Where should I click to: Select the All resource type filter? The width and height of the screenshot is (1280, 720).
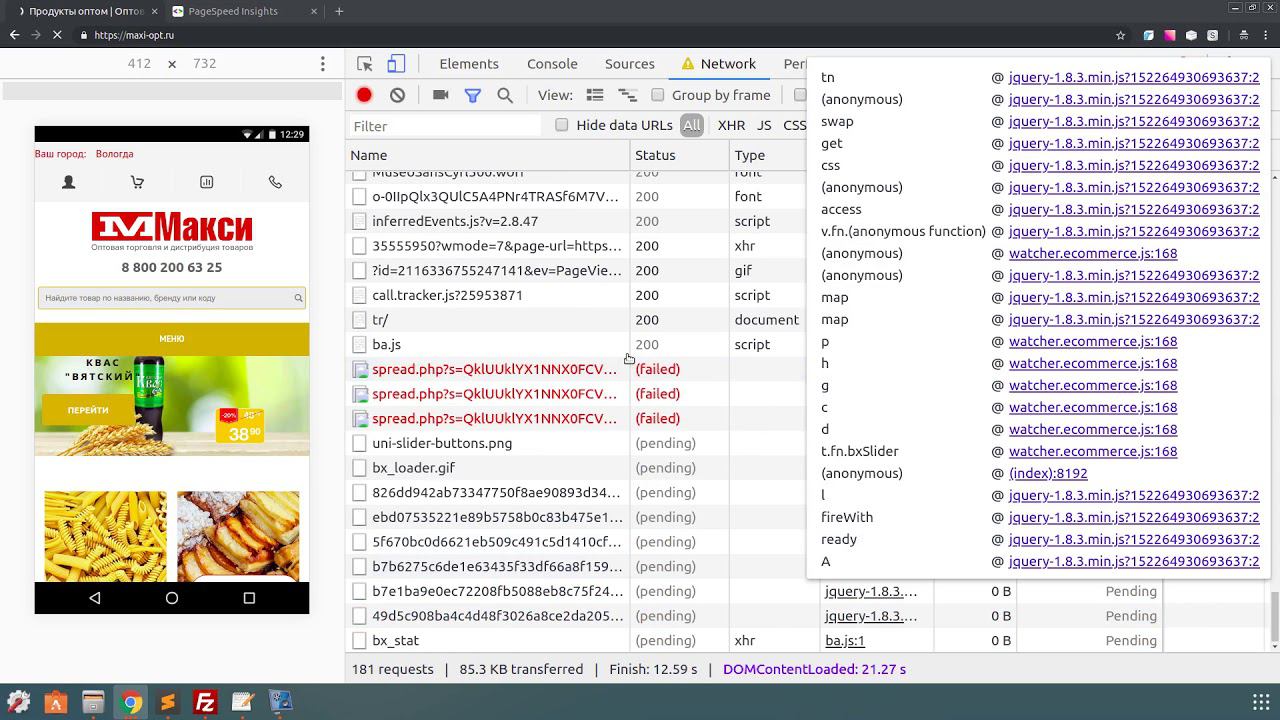click(x=692, y=125)
